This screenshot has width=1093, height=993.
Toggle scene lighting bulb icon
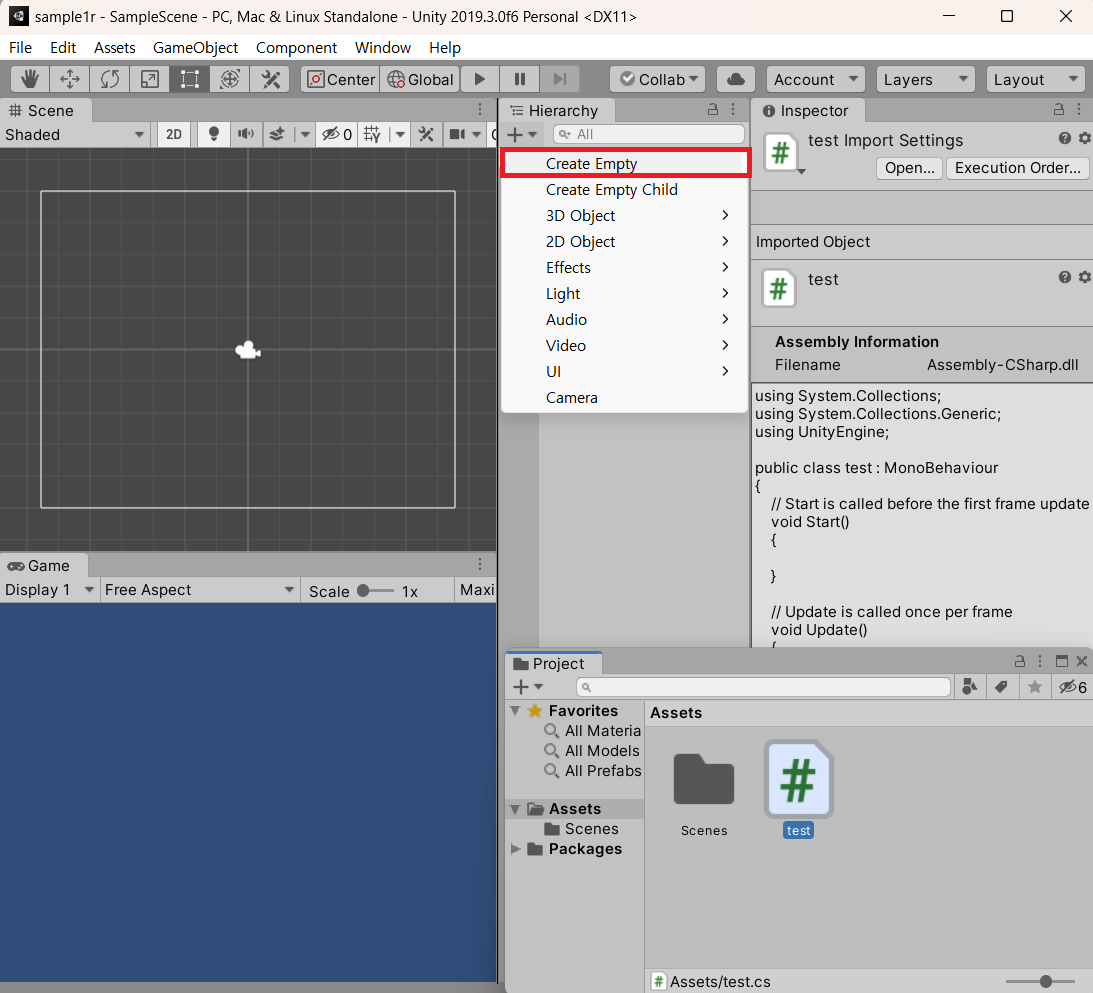pyautogui.click(x=214, y=134)
